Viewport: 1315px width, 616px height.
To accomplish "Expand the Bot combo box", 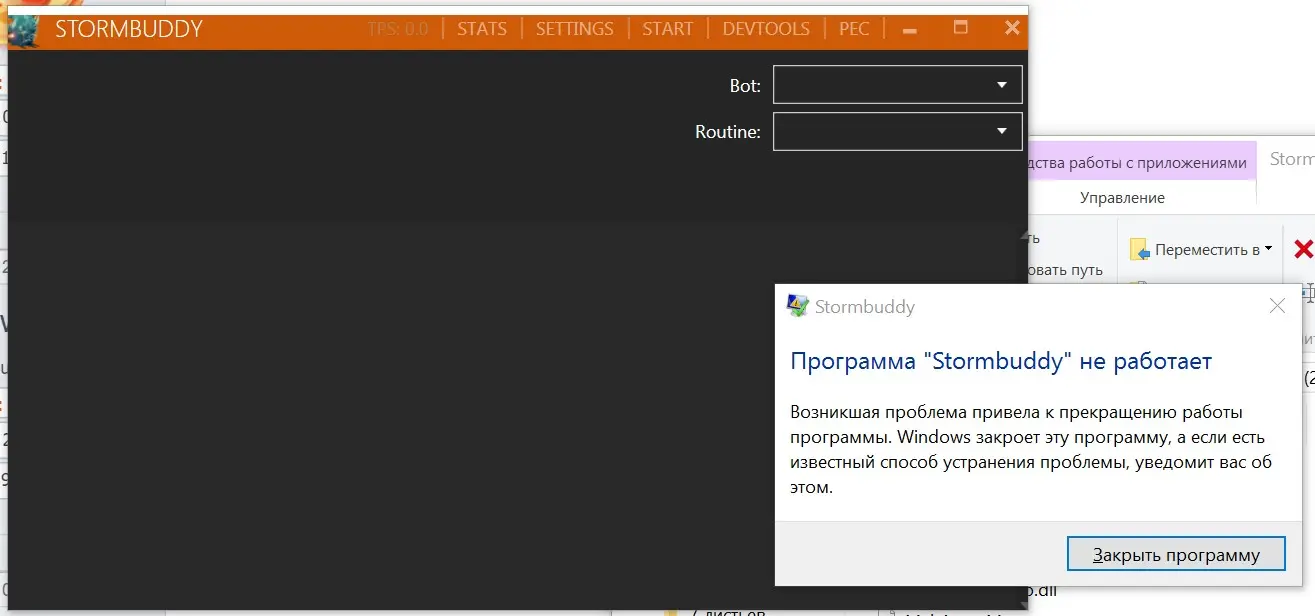I will coord(898,85).
